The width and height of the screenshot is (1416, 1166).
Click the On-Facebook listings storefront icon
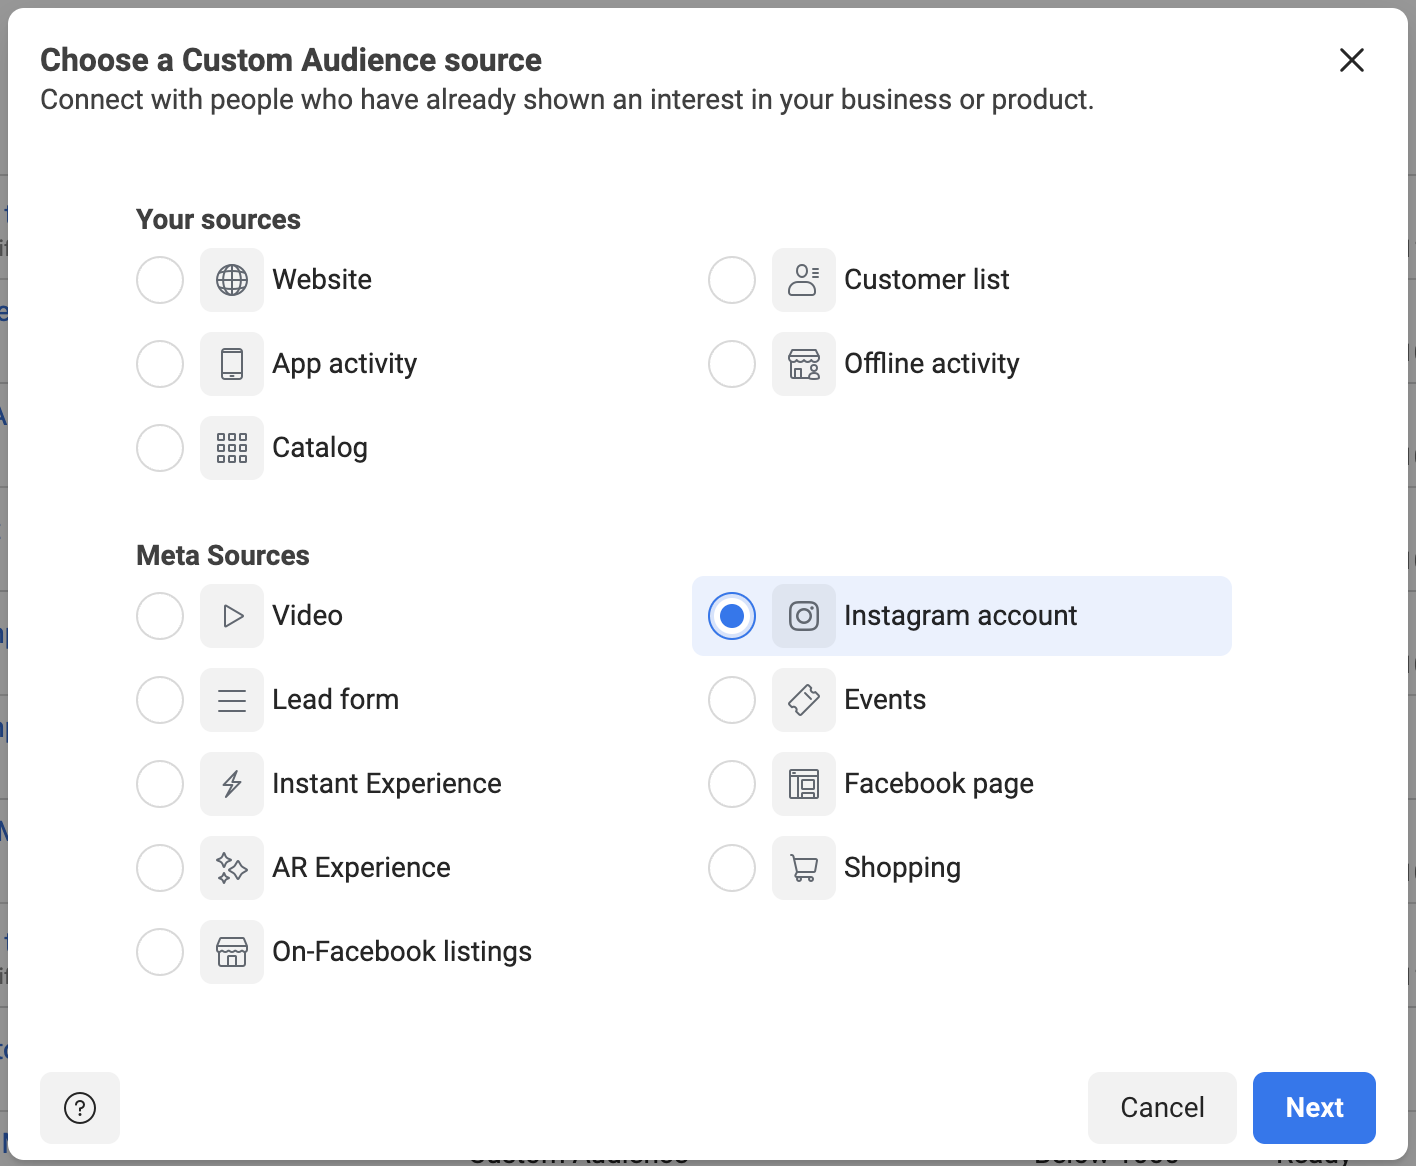pos(232,952)
